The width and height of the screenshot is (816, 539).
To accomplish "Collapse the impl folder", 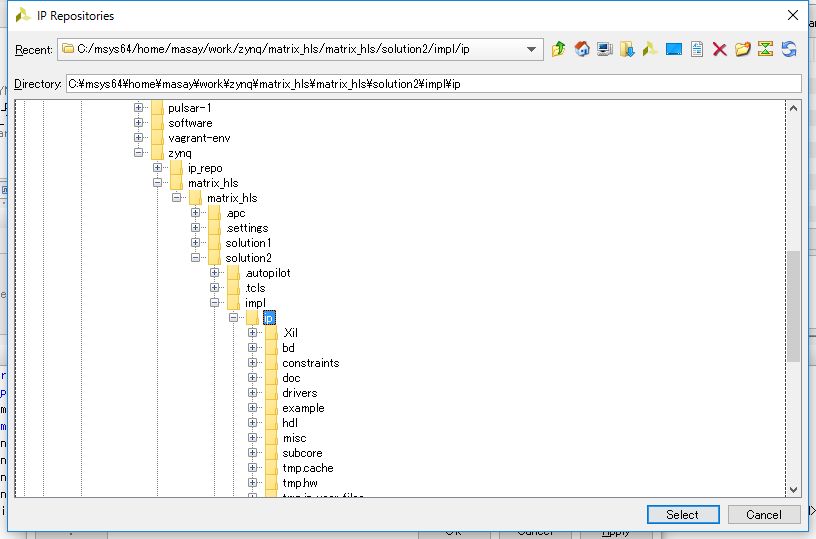I will click(214, 302).
